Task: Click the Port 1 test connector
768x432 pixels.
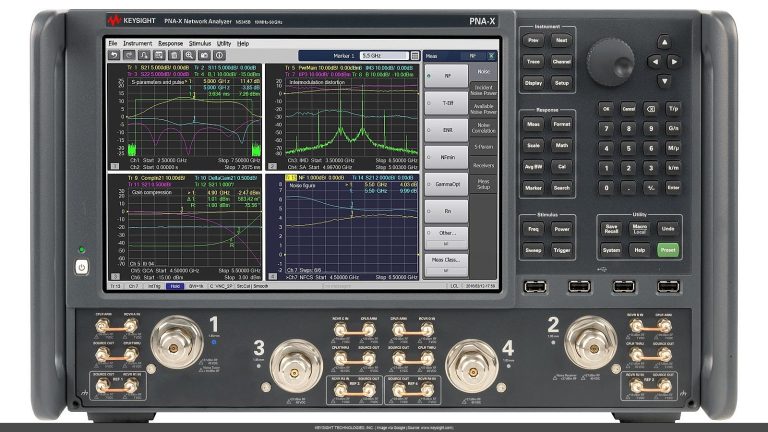Action: coord(177,342)
